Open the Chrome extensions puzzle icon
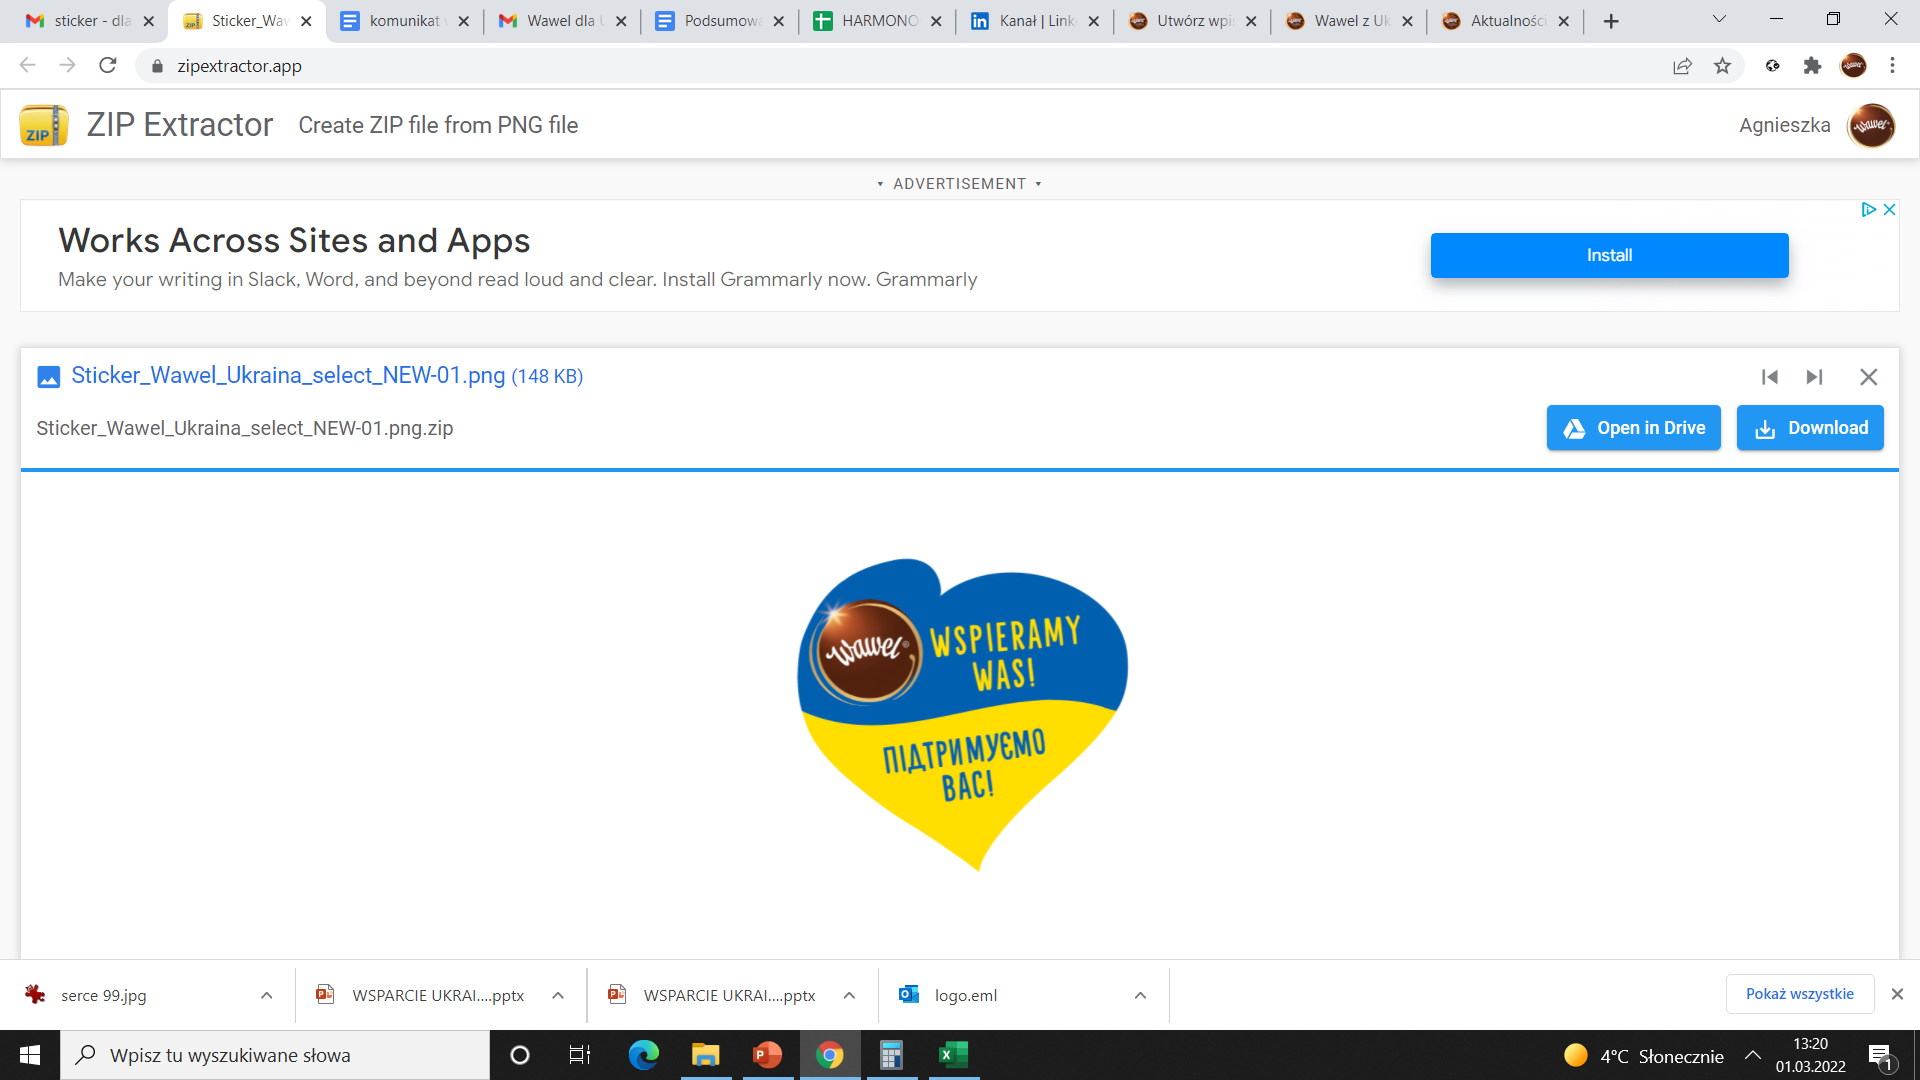 coord(1812,66)
